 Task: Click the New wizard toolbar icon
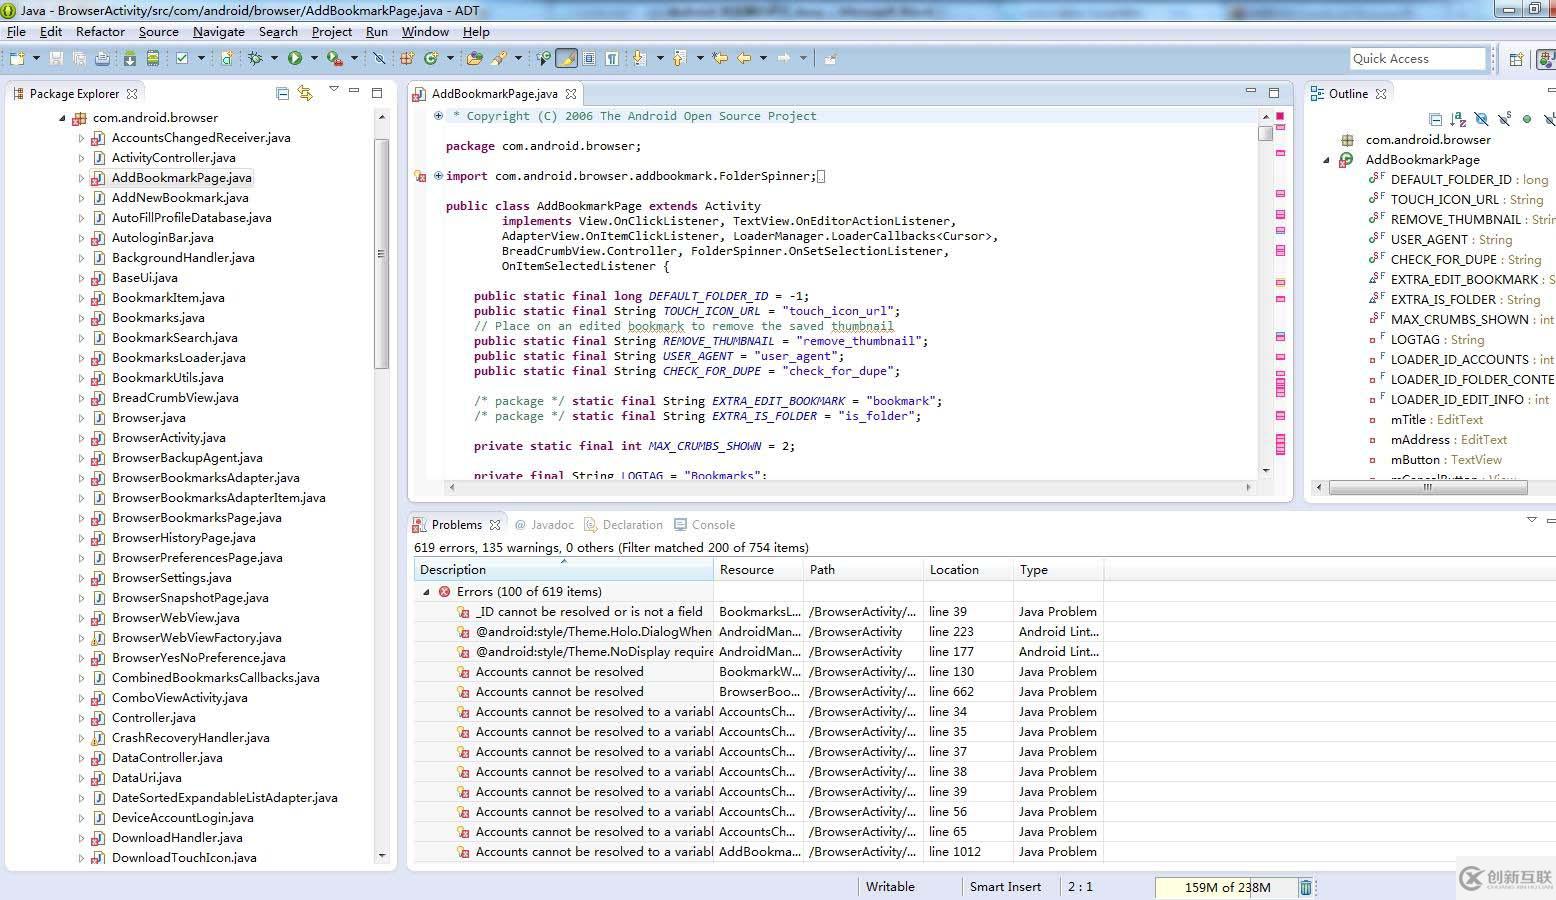pyautogui.click(x=17, y=58)
